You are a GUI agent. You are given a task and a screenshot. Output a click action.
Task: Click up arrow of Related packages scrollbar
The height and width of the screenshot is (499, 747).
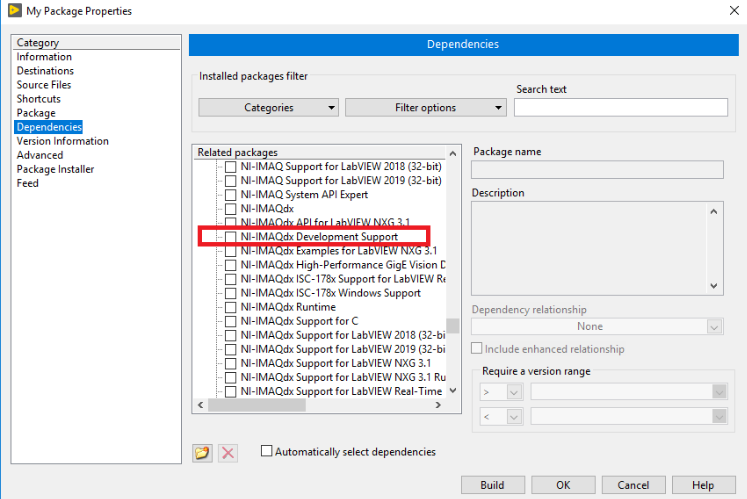453,153
